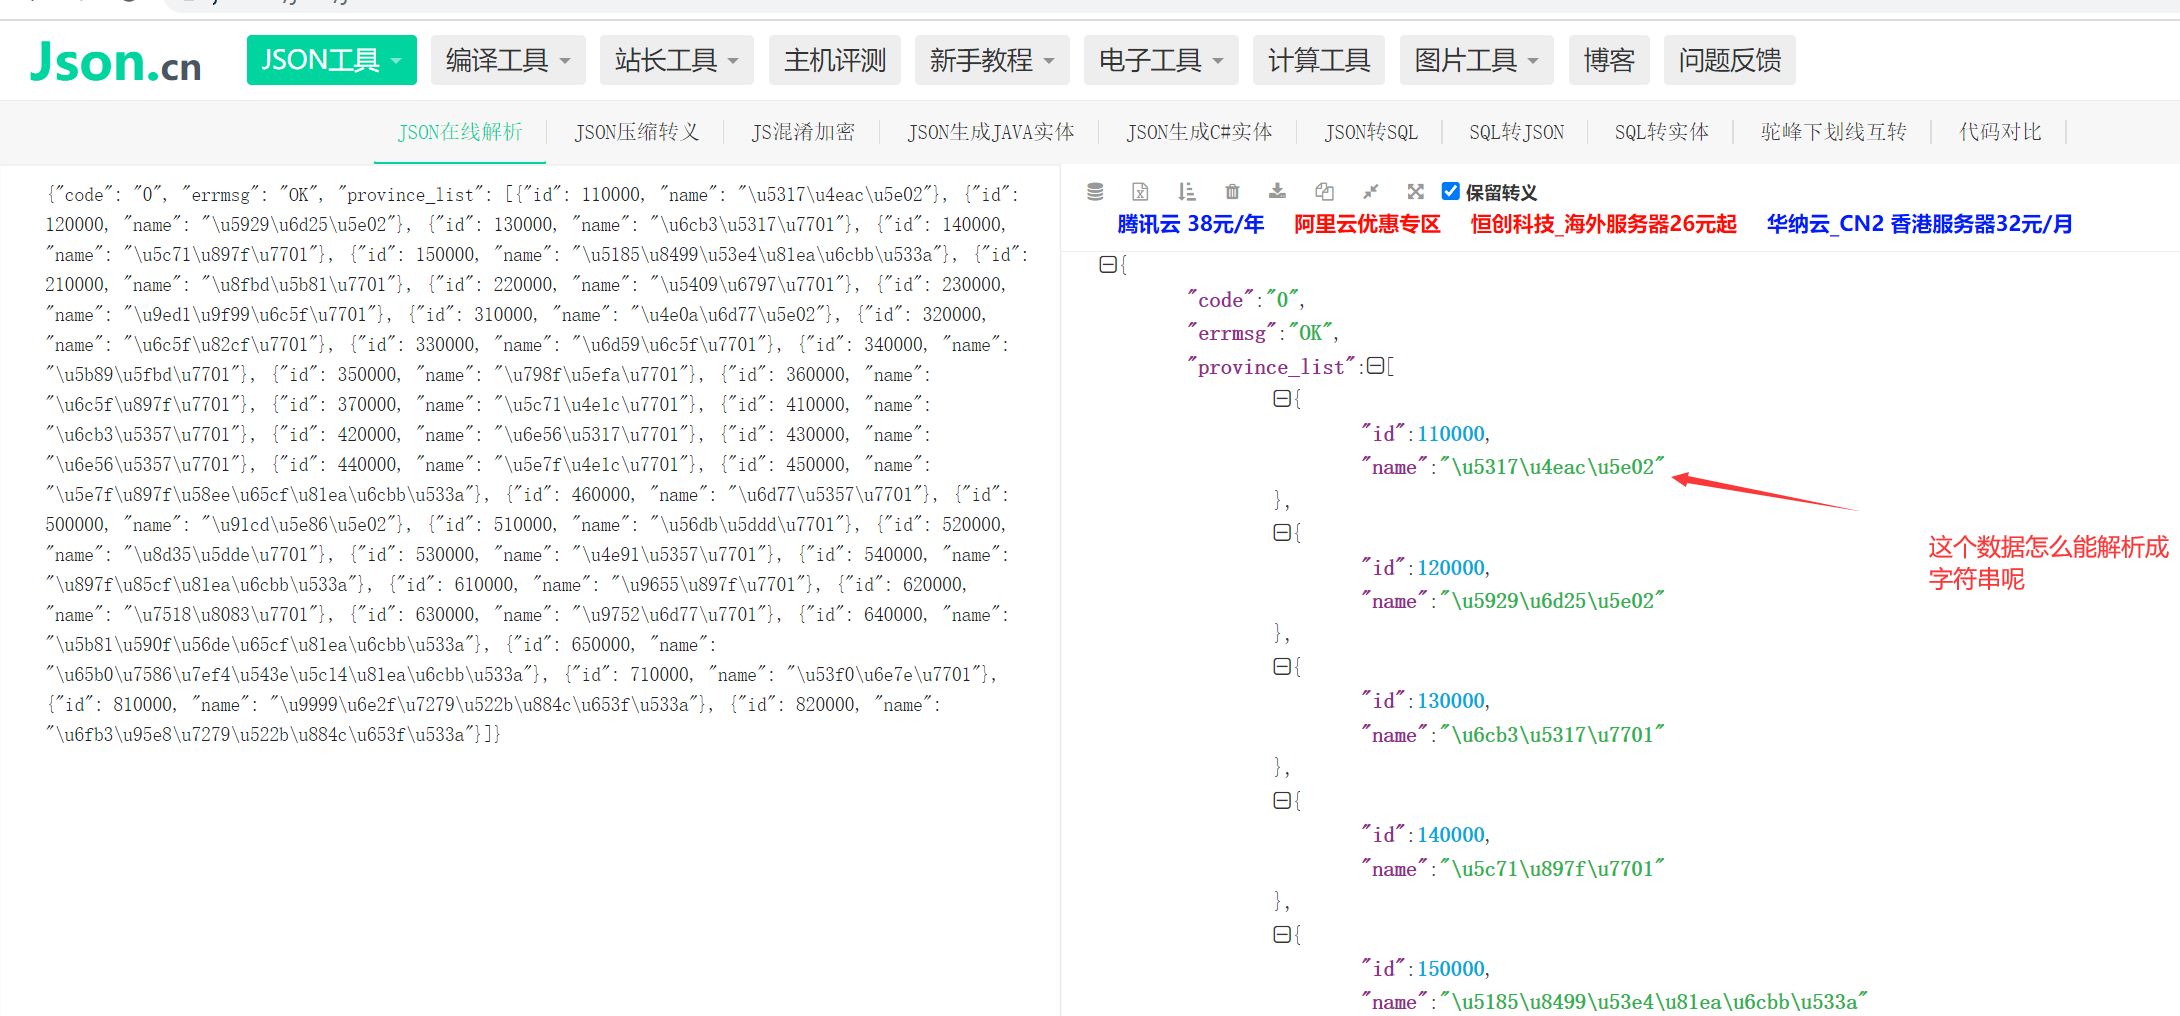Click the fullscreen expand-arrows icon
The width and height of the screenshot is (2180, 1016).
point(1415,191)
